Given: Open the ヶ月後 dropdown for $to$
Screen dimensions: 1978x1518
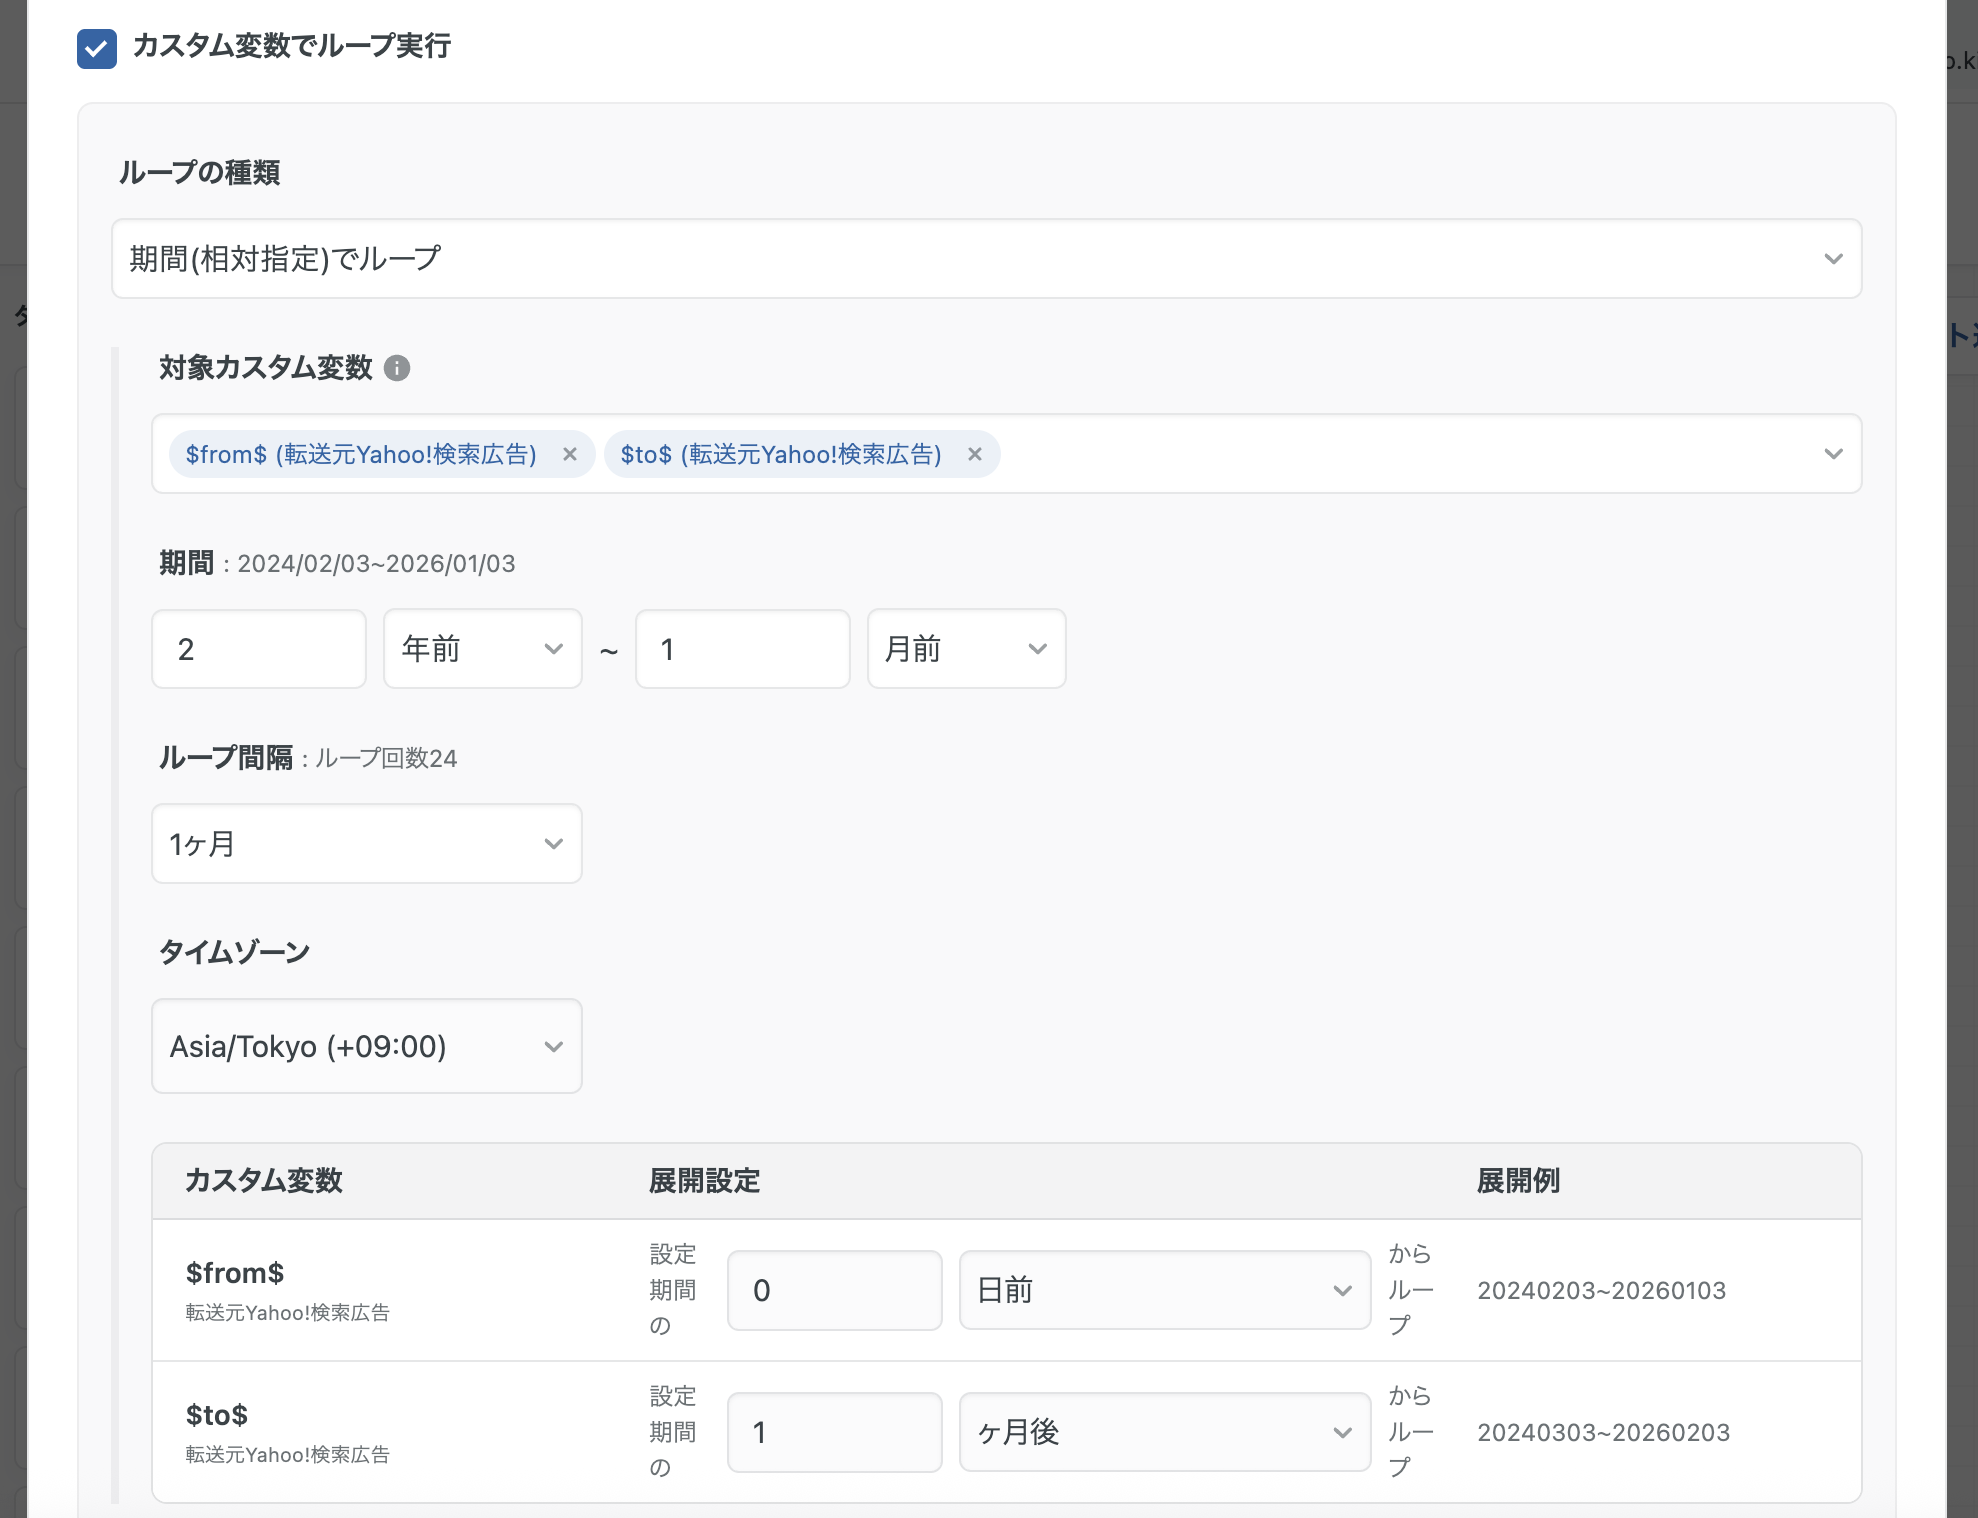Looking at the screenshot, I should click(x=1164, y=1432).
